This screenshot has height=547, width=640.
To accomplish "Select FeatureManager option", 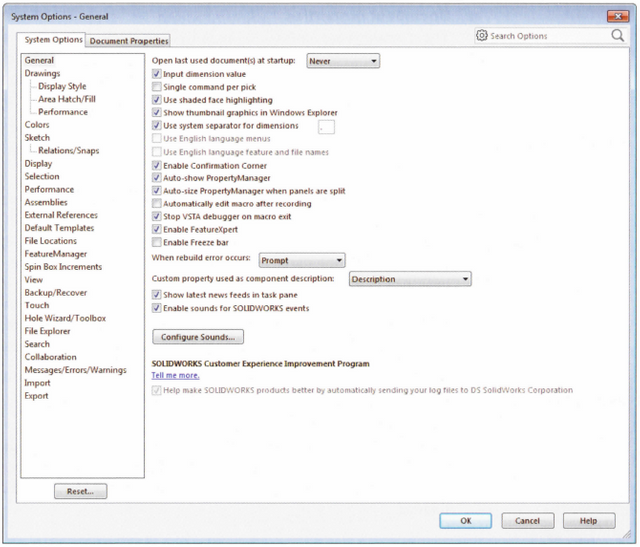I will (x=56, y=254).
